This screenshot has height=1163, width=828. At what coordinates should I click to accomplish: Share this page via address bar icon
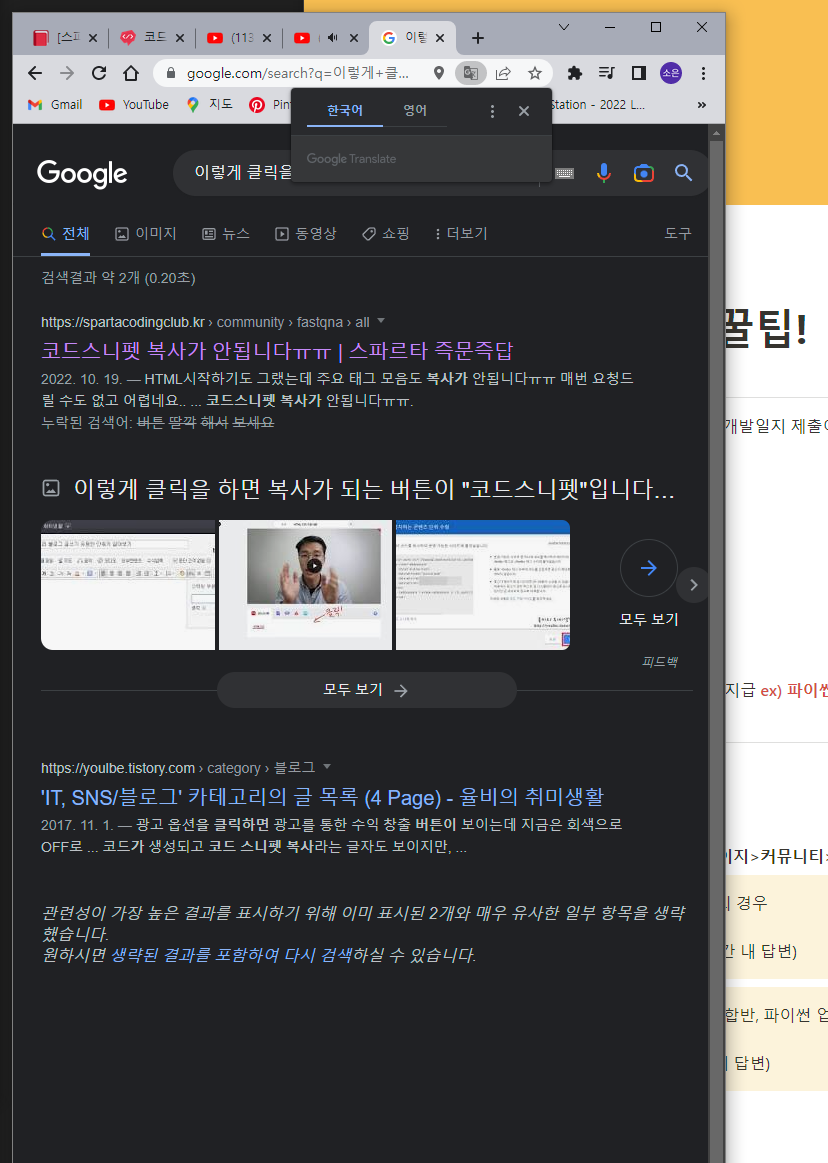(503, 73)
